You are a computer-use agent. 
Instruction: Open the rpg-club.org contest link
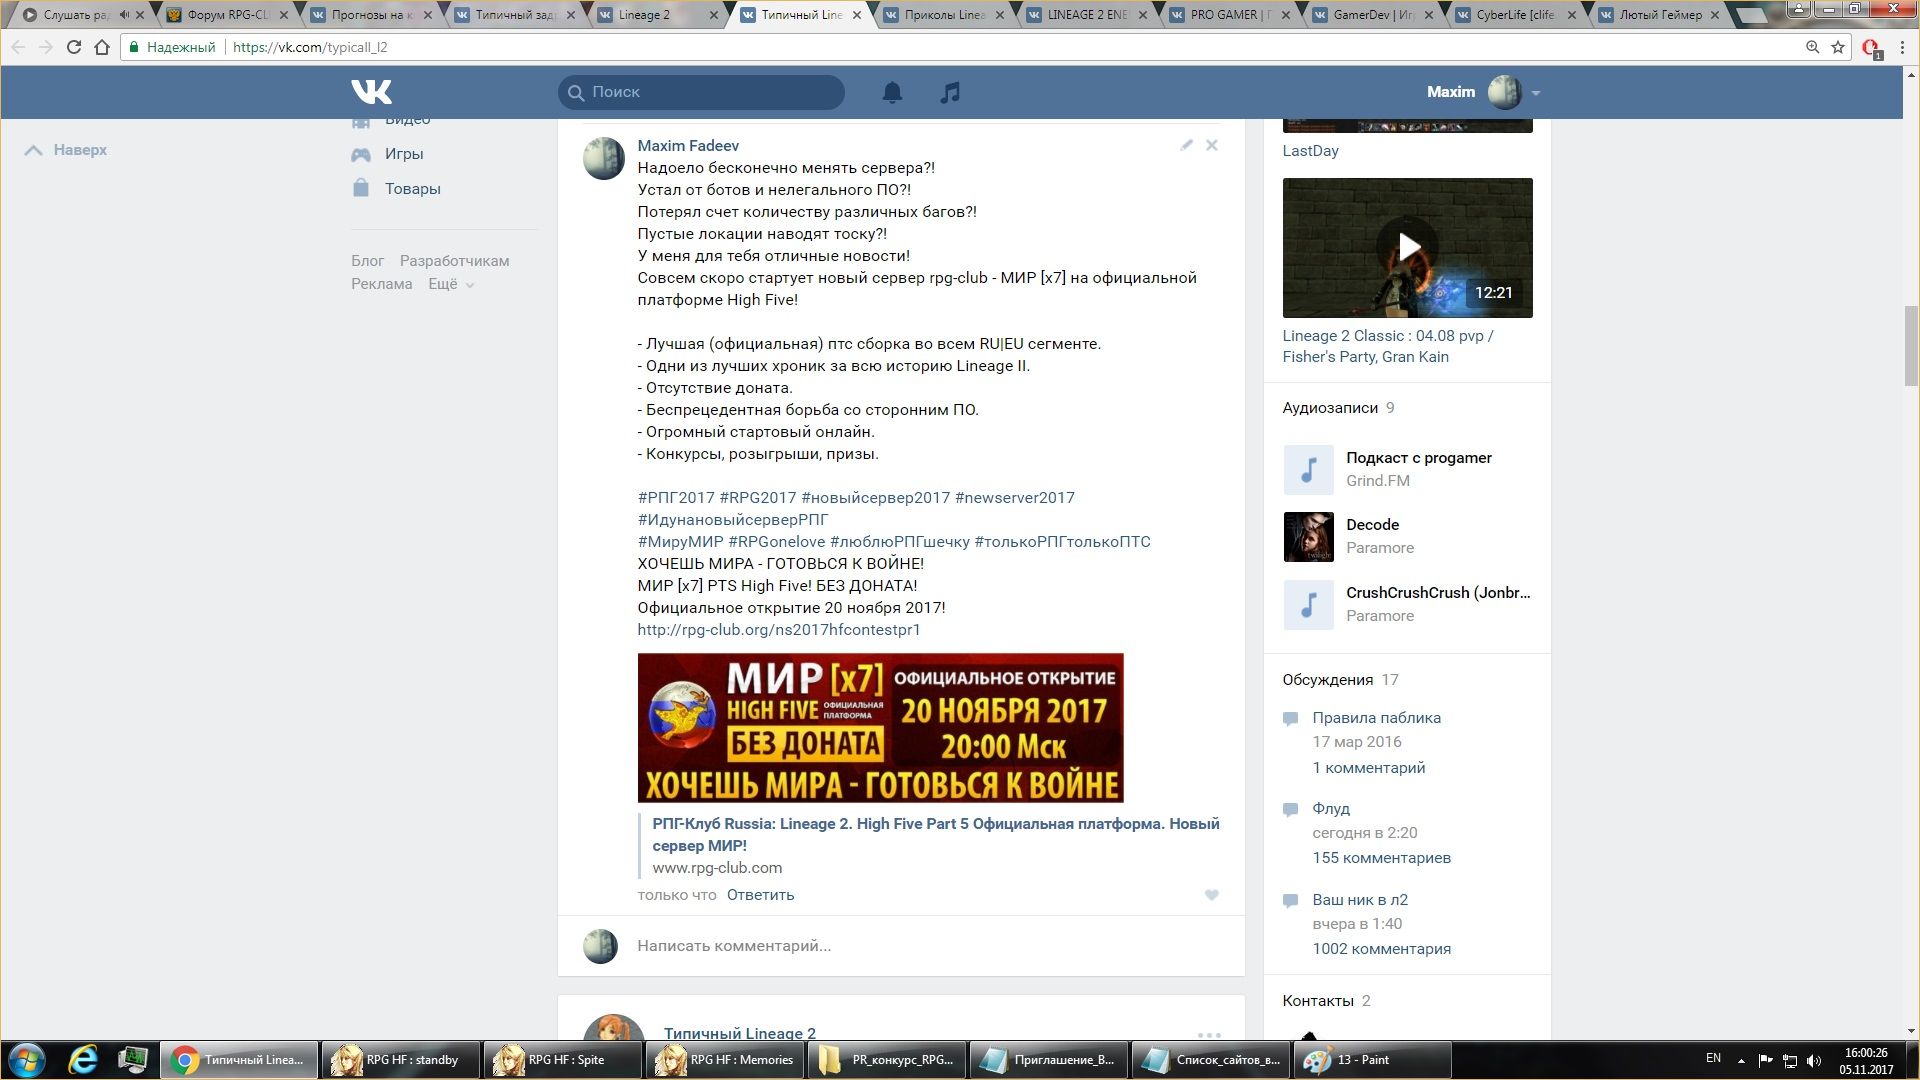(x=778, y=630)
